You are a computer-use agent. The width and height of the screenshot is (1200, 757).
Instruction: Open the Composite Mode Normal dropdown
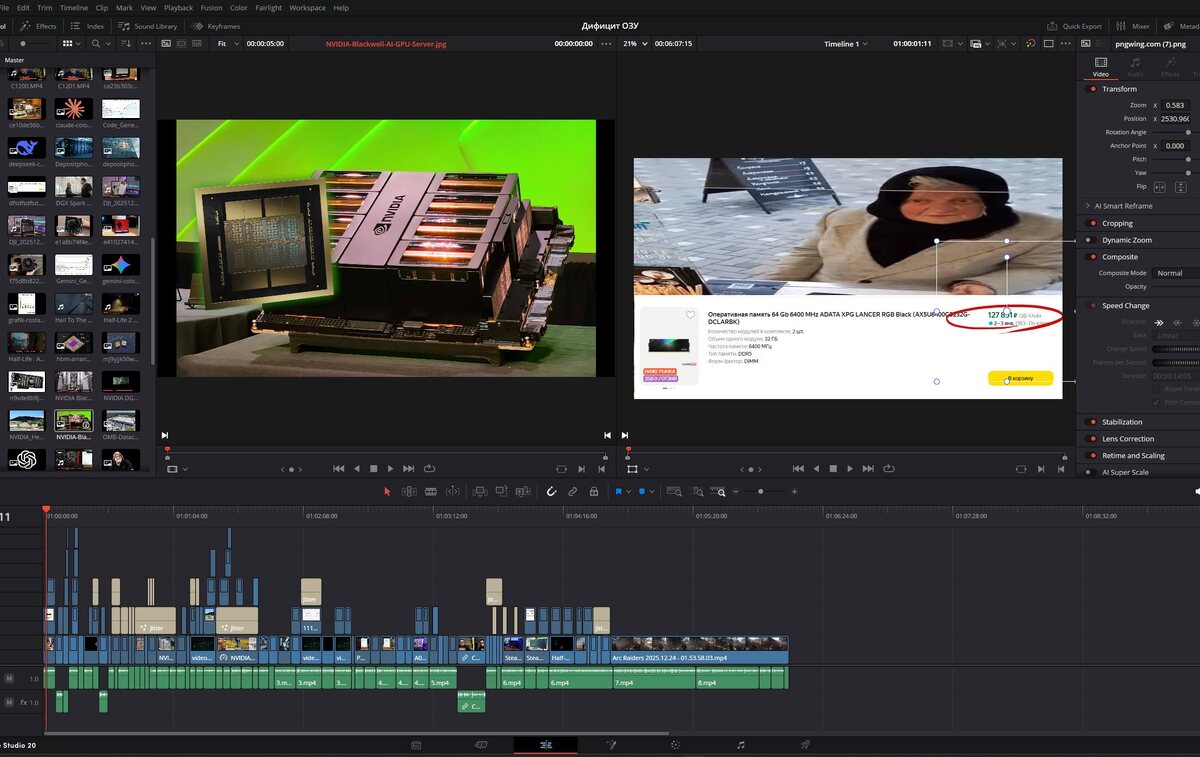point(1174,273)
